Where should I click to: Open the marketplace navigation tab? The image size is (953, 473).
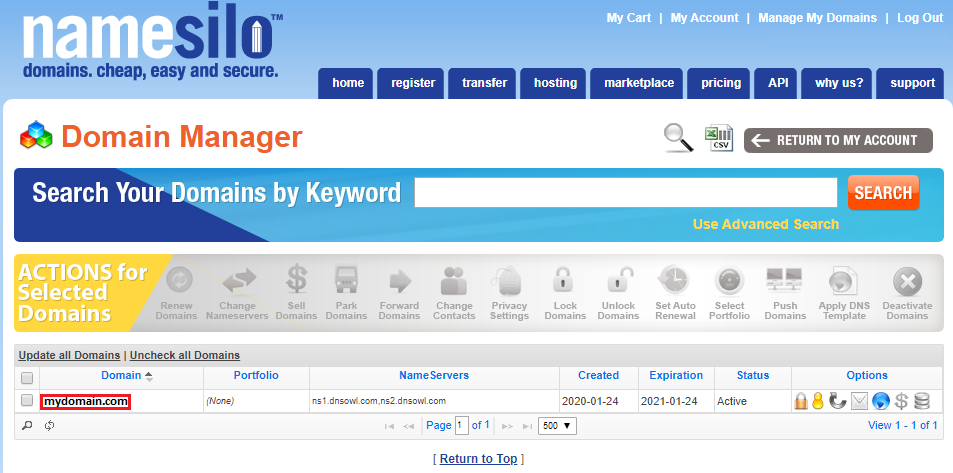click(637, 83)
